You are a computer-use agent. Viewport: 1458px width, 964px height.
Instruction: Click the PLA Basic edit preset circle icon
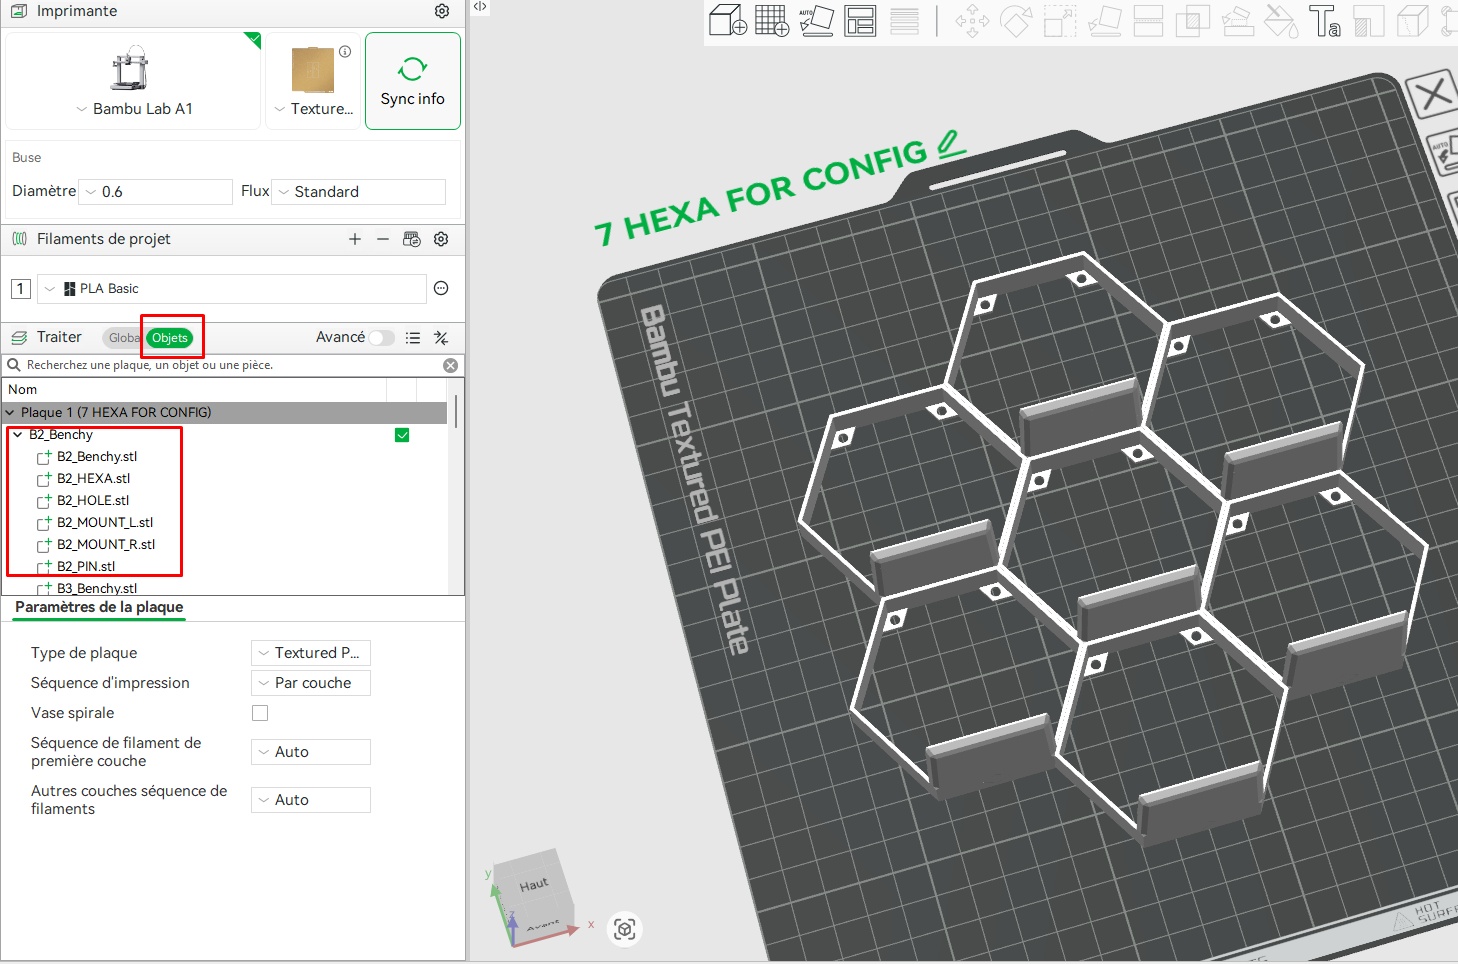coord(441,288)
